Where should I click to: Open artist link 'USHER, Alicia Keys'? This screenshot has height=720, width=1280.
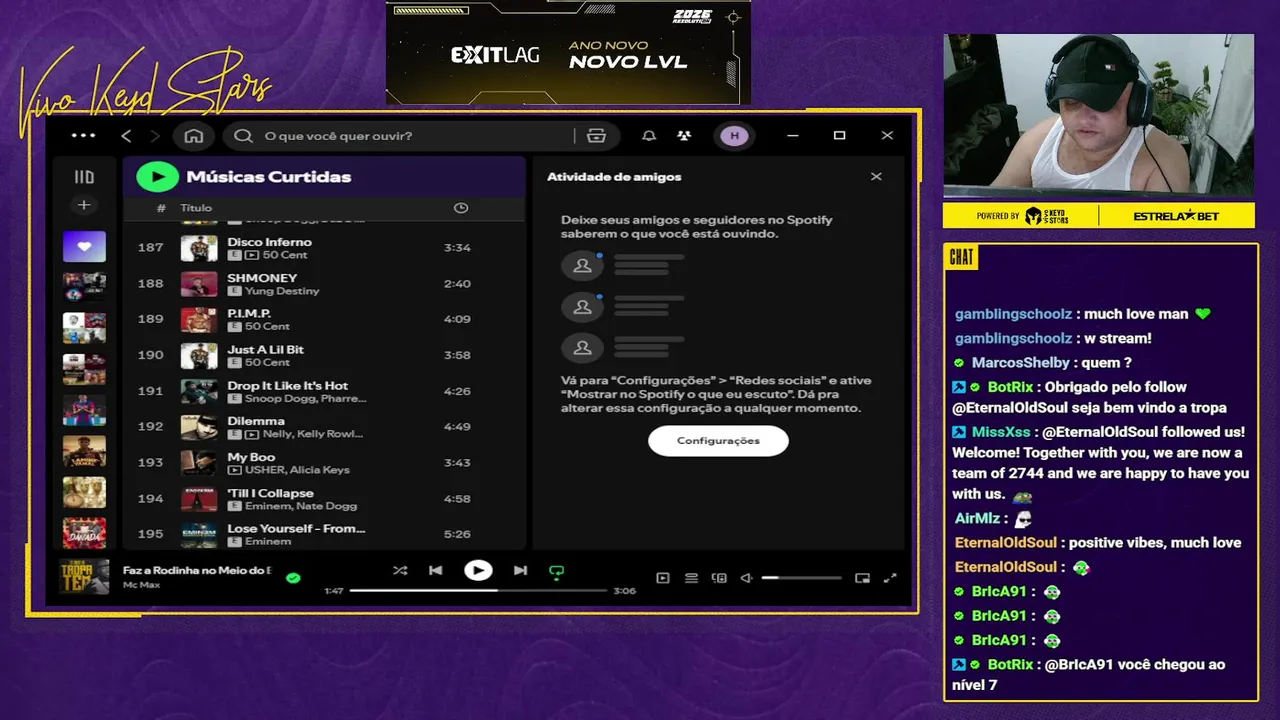298,470
